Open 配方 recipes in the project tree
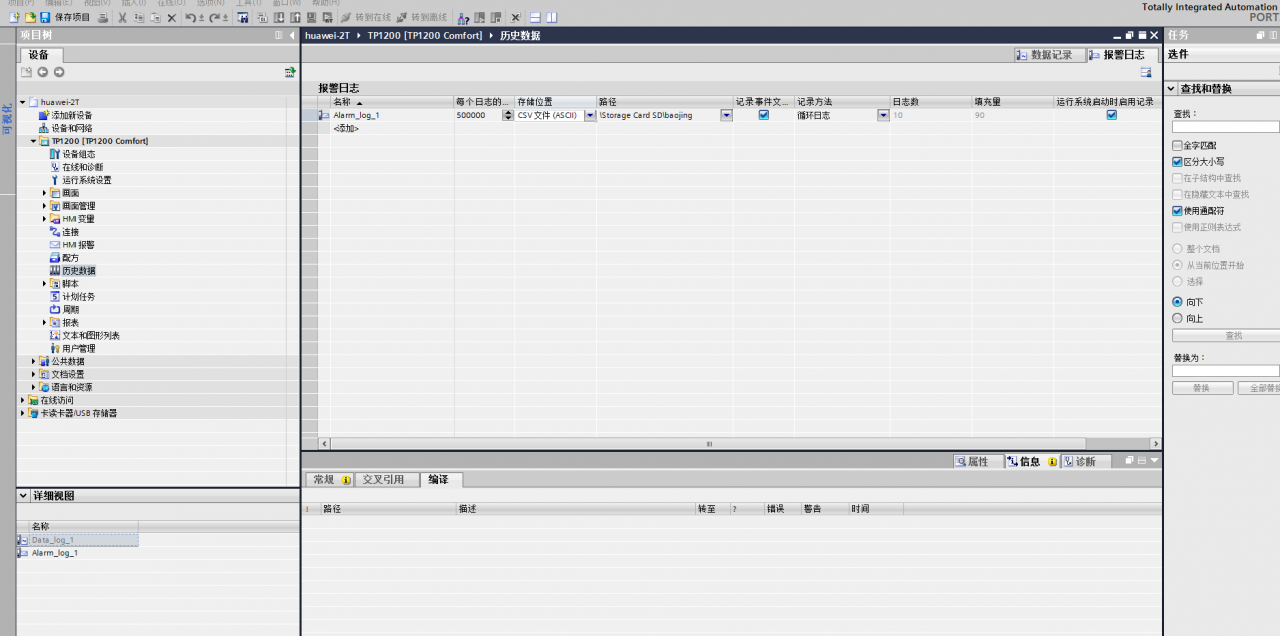 70,258
